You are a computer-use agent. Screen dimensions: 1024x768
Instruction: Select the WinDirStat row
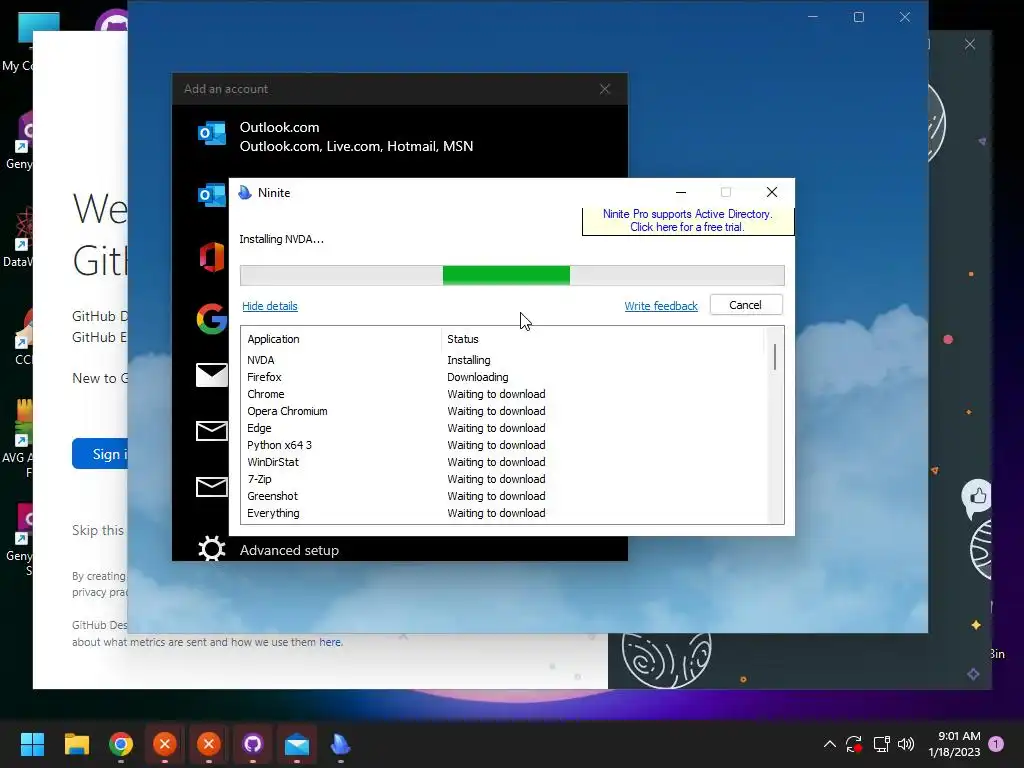[503, 462]
